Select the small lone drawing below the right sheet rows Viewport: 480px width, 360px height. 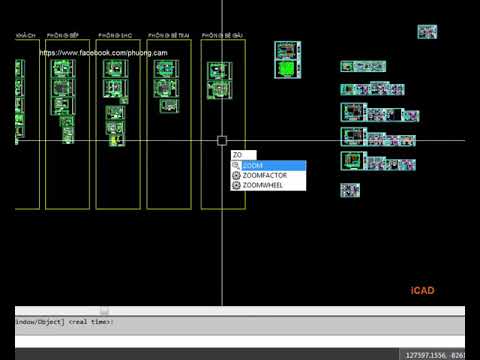click(350, 190)
